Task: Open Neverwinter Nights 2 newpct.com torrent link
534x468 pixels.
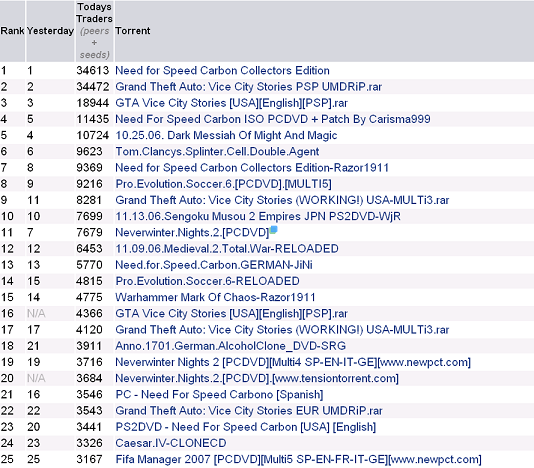Action: tap(293, 362)
